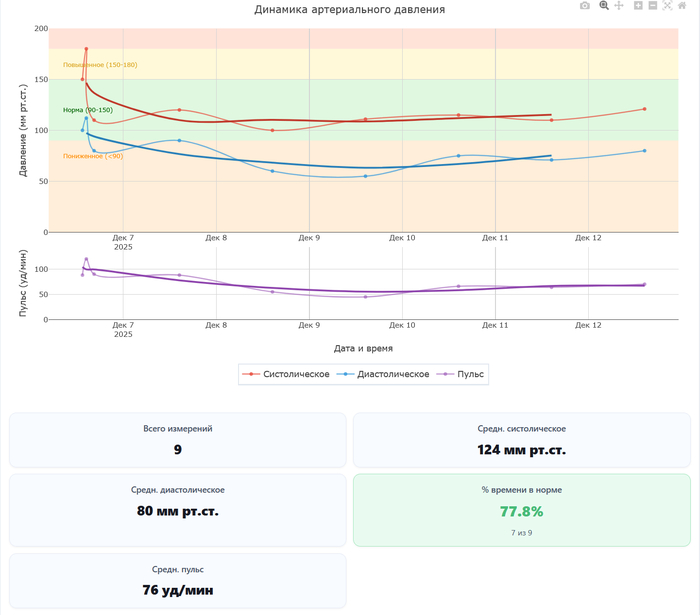Click the Zoom in plus icon
The width and height of the screenshot is (700, 615).
coord(638,6)
